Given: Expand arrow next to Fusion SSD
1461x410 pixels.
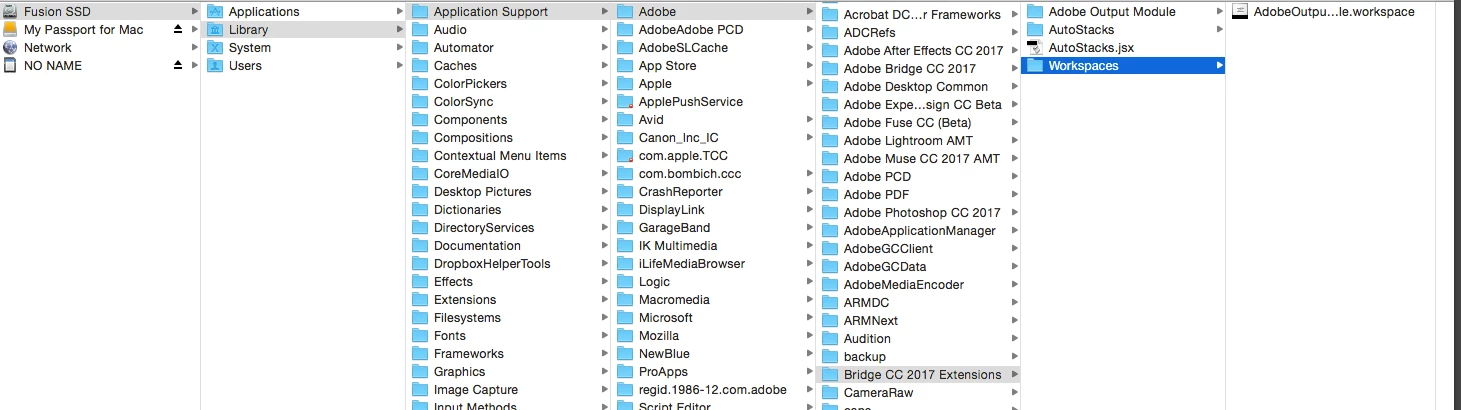Looking at the screenshot, I should coord(193,12).
